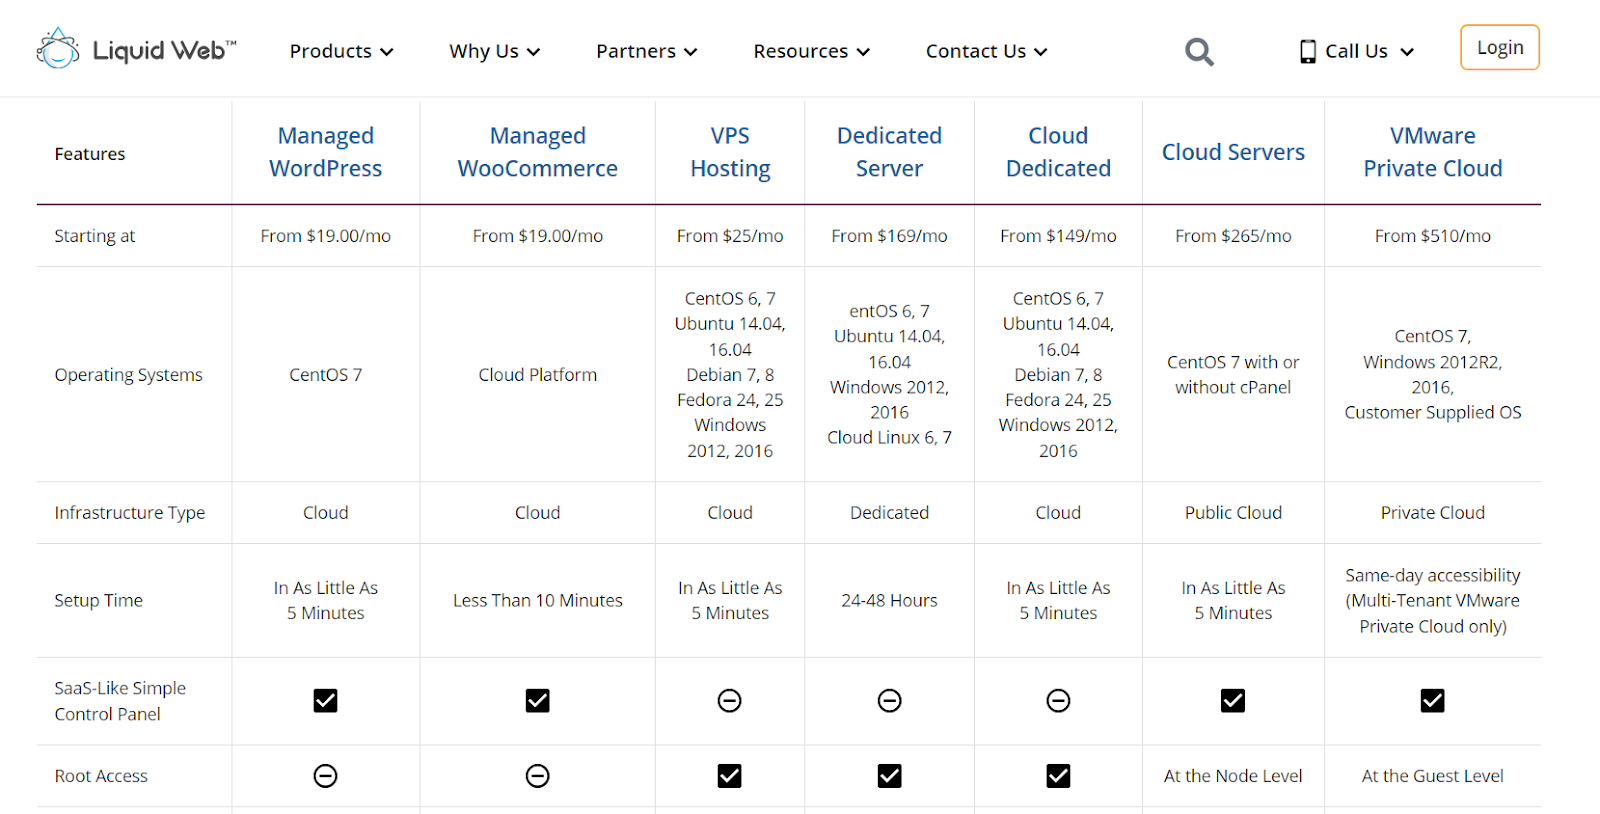Click the phone icon beside Call Us
Viewport: 1600px width, 814px height.
(1307, 51)
